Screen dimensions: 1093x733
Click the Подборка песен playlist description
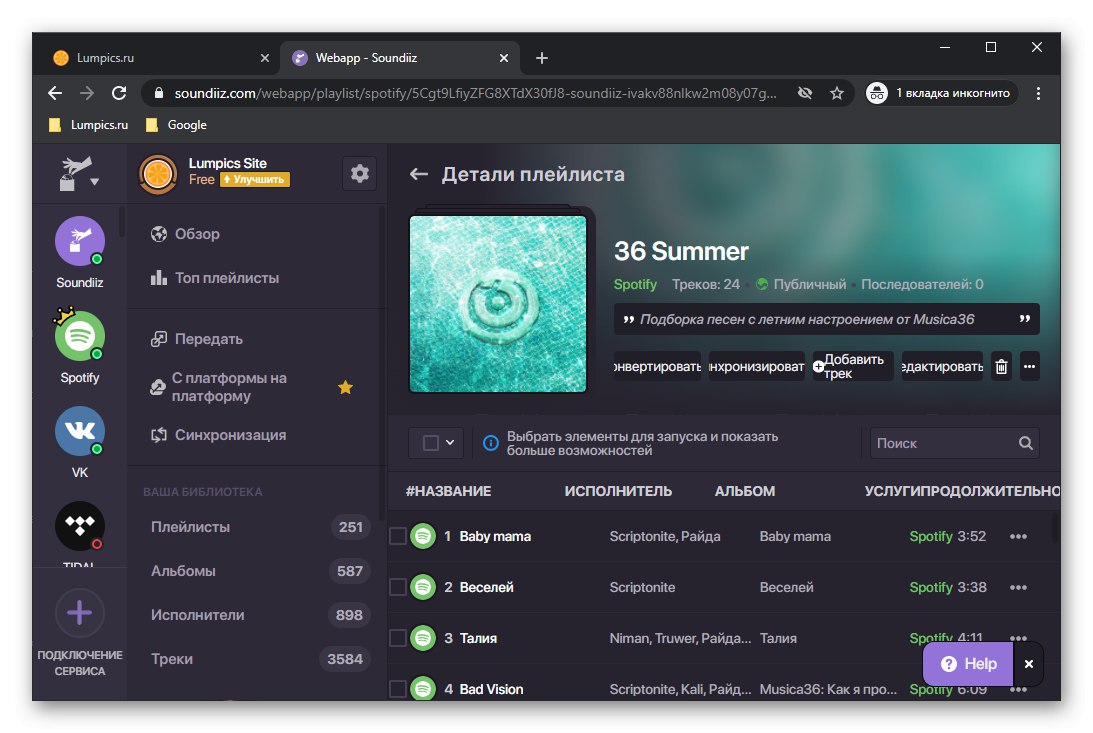pyautogui.click(x=827, y=319)
